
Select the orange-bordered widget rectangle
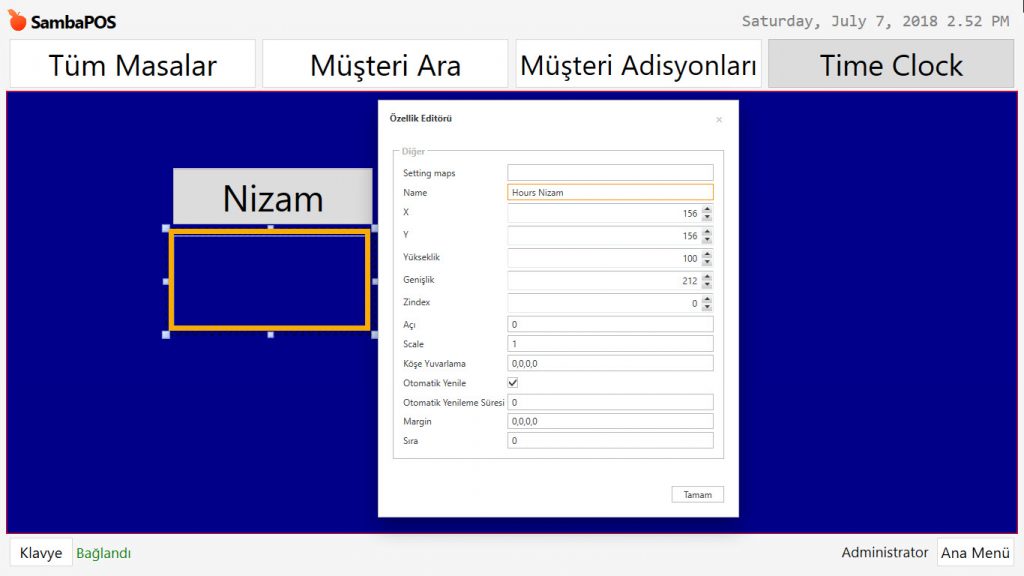[x=270, y=280]
